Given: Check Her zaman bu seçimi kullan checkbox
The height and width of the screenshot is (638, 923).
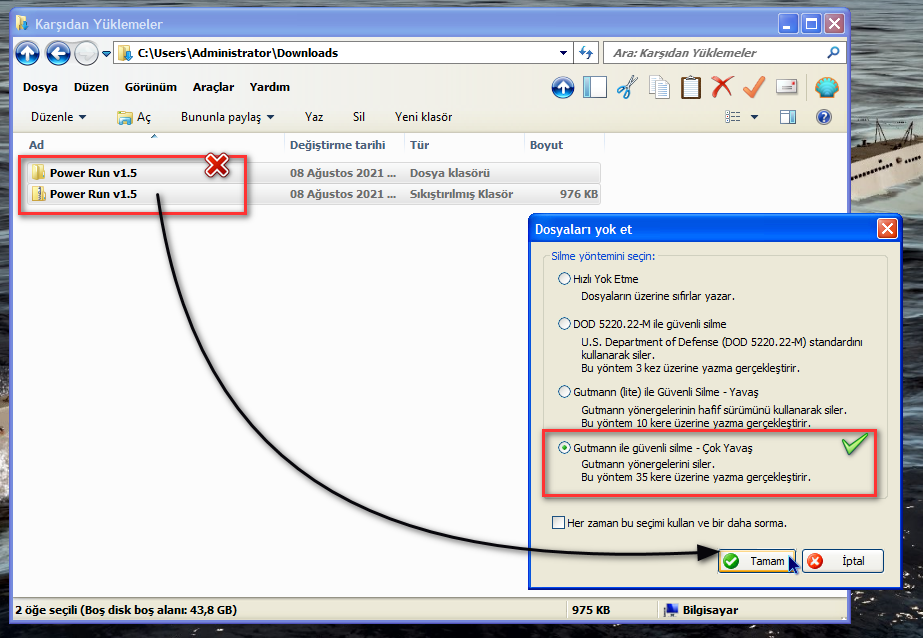Looking at the screenshot, I should coord(558,523).
